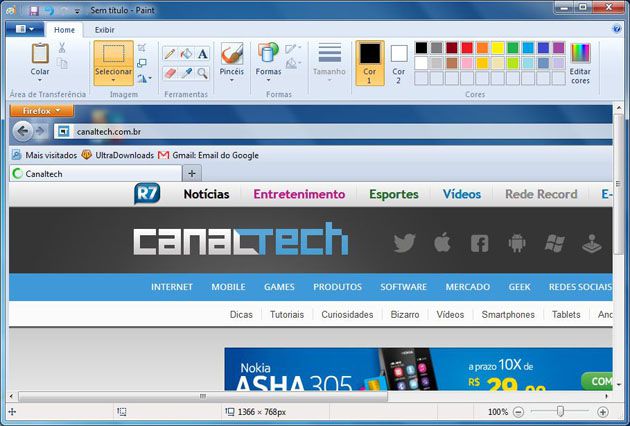Viewport: 630px width, 426px height.
Task: Pick the black color swatch
Action: point(421,48)
